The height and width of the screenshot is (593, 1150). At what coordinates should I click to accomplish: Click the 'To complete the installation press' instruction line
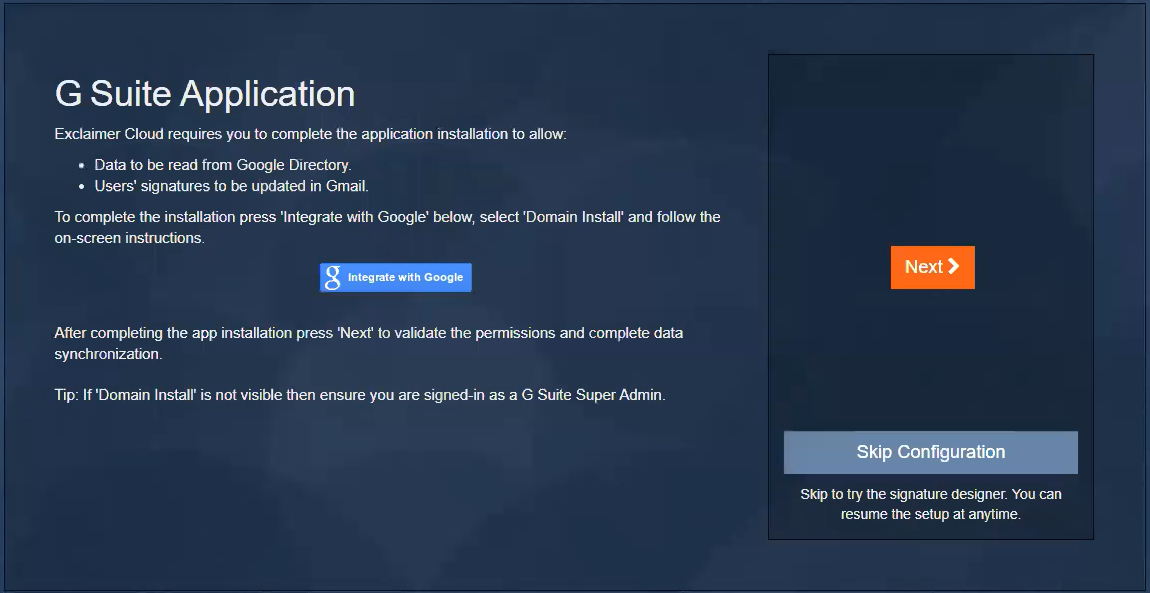[x=387, y=217]
